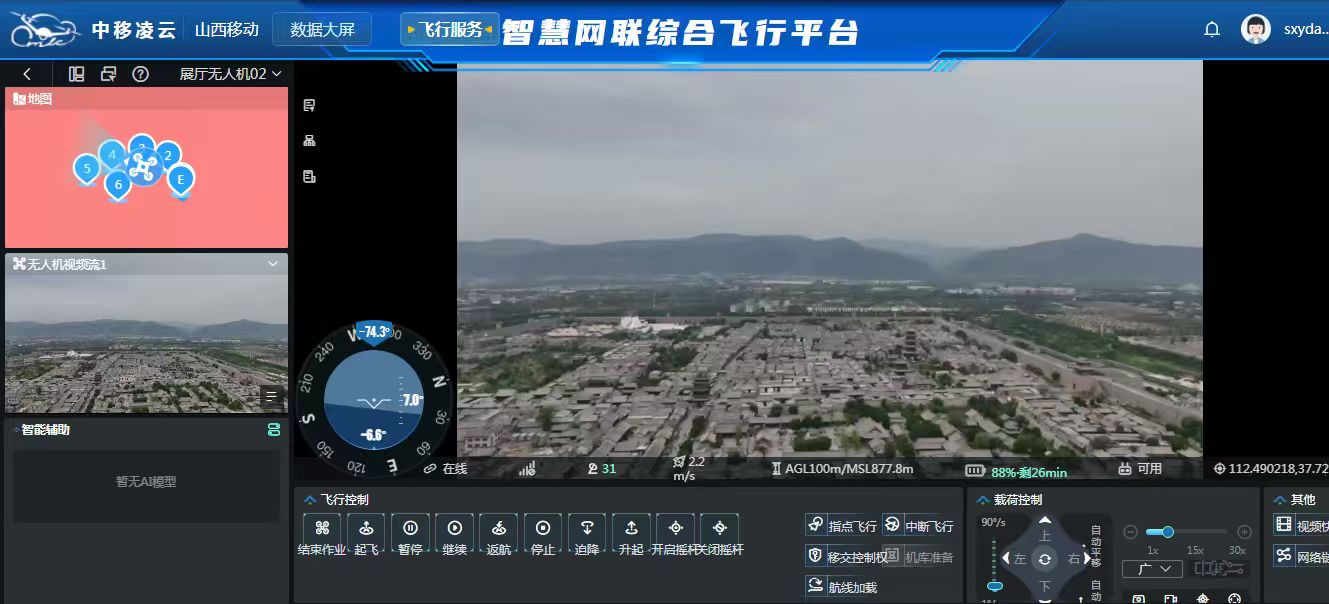This screenshot has height=604, width=1329.
Task: Expand the 无人机视频流1 stream chevron
Action: point(273,264)
